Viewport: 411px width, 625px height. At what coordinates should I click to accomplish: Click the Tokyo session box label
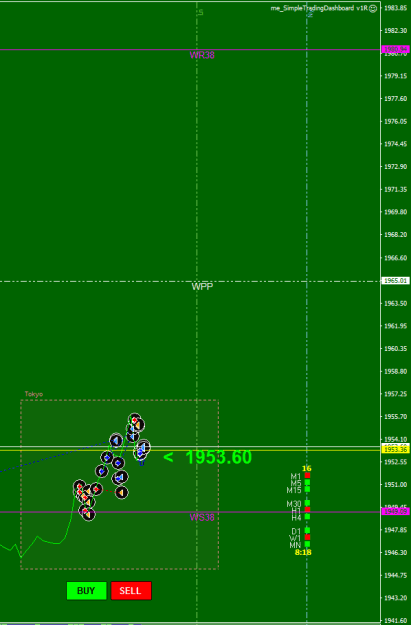pos(34,394)
